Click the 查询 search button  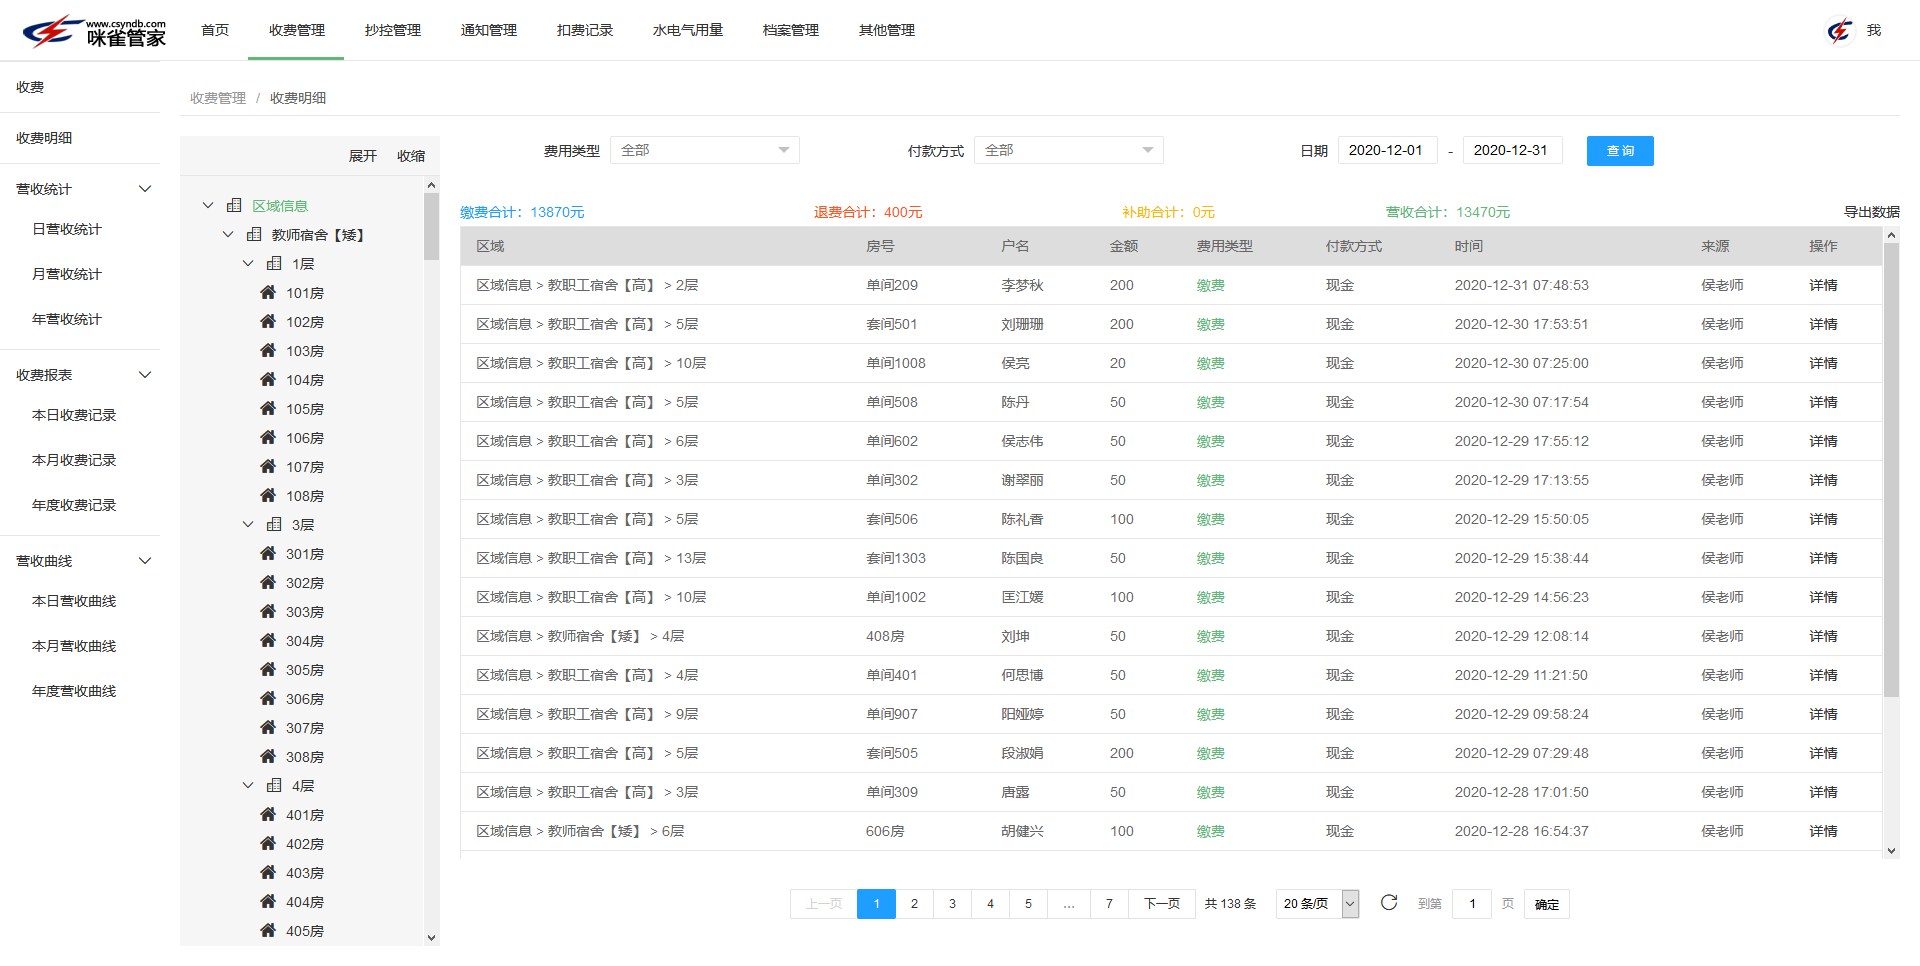point(1620,150)
